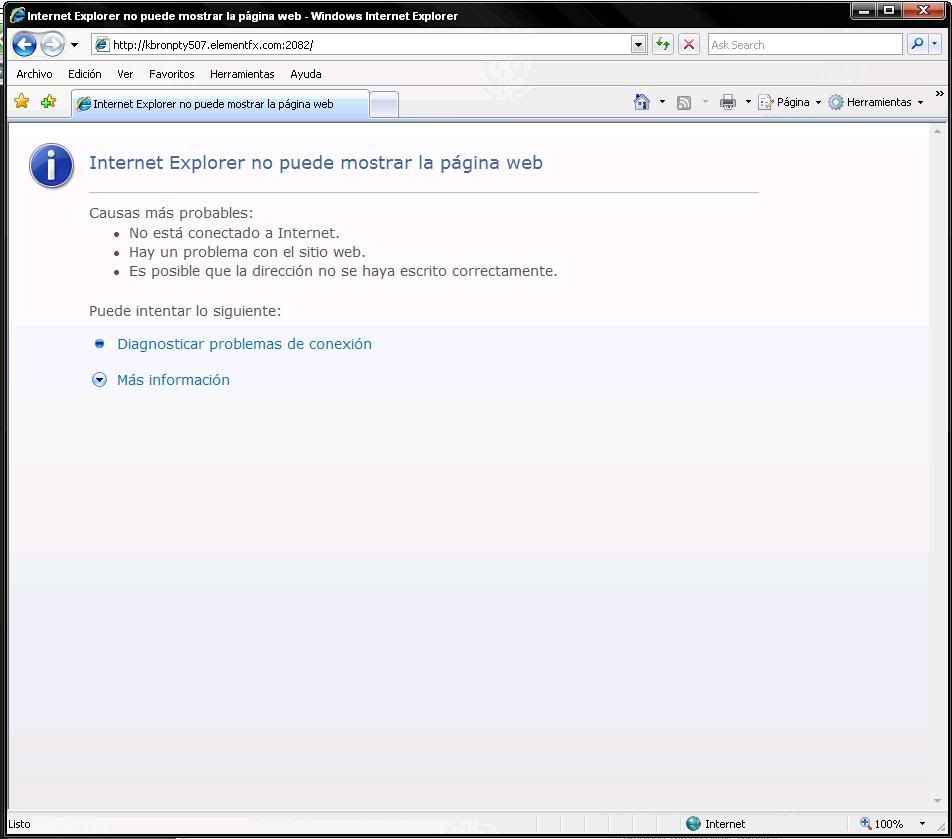Click the IE logo in title bar
Viewport: 952px width, 839px height.
coord(18,15)
